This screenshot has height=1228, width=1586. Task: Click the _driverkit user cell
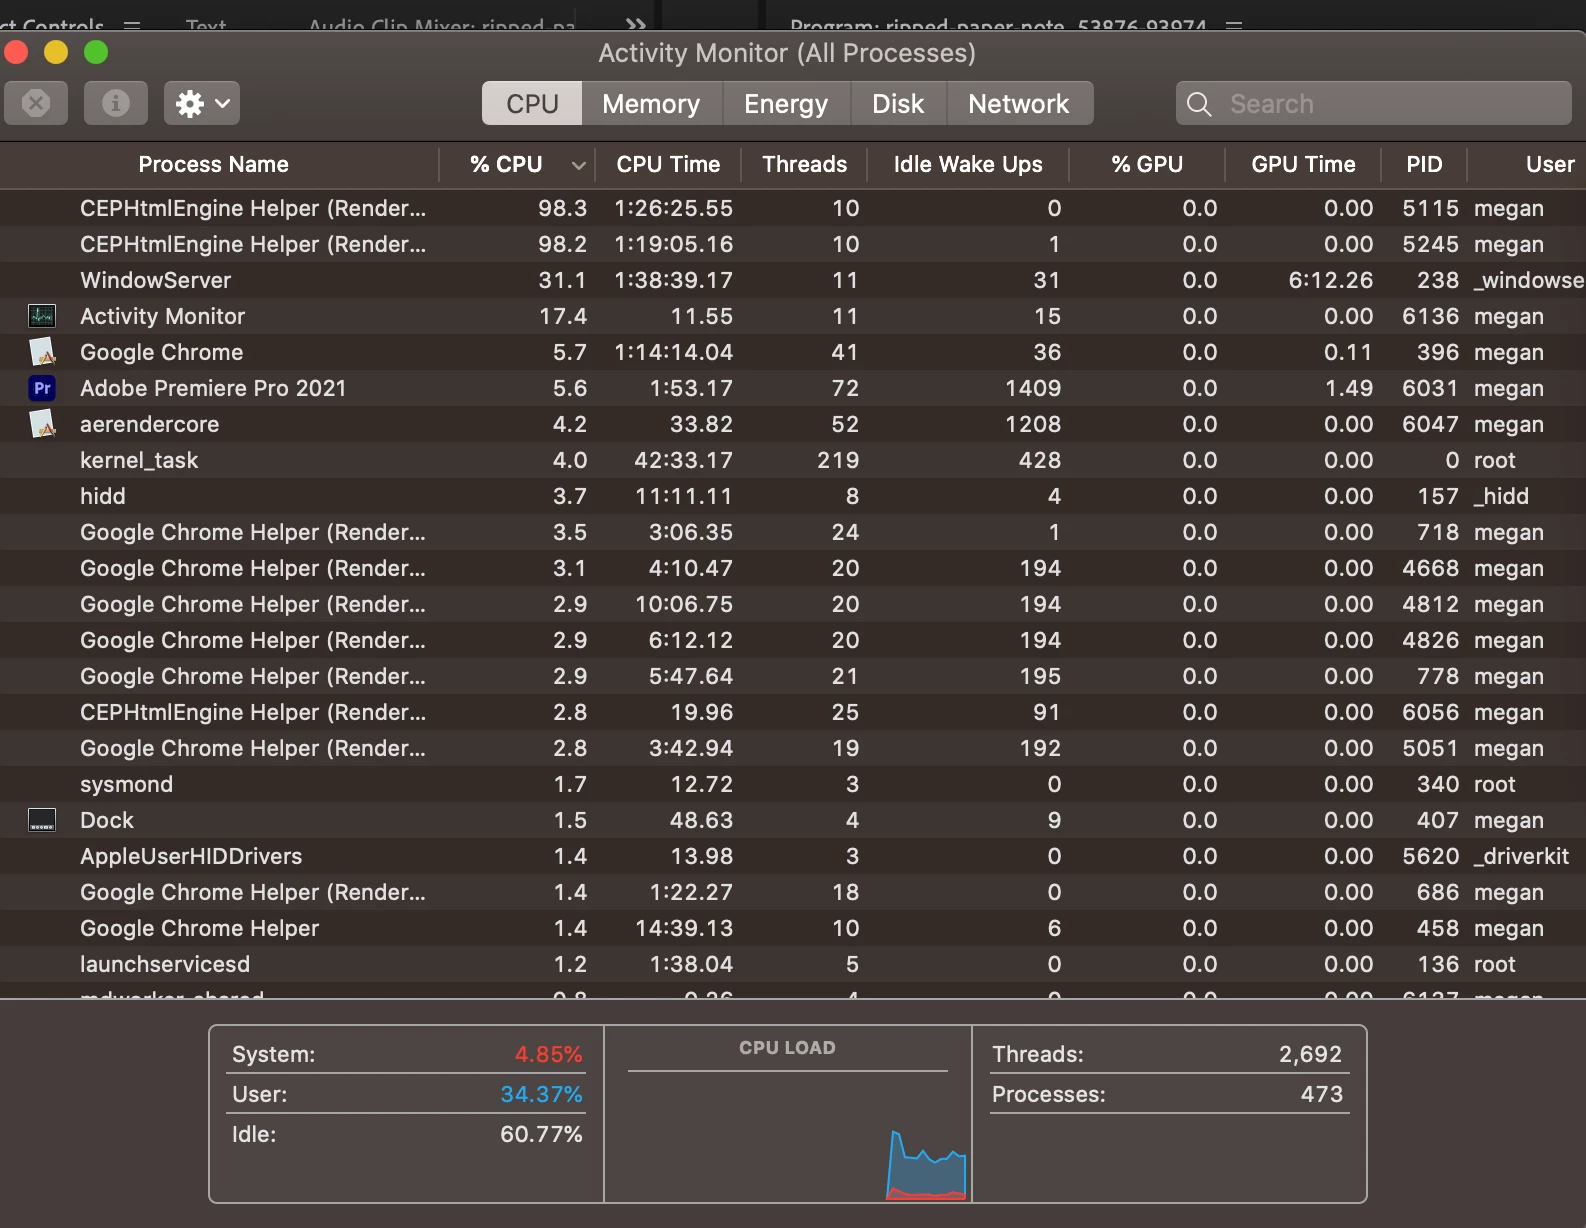1521,856
